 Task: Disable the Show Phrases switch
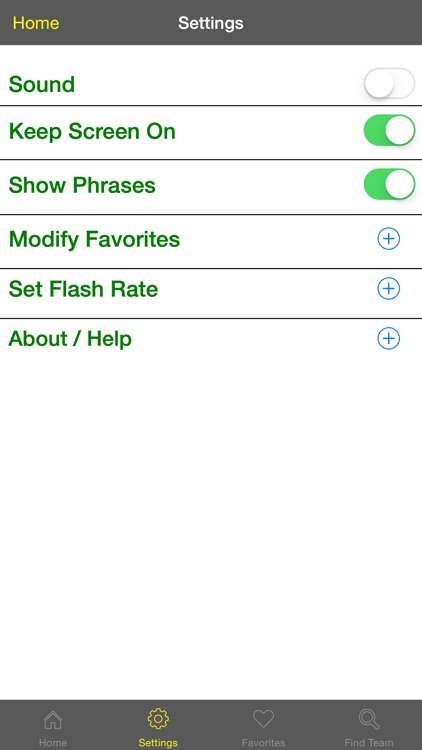pyautogui.click(x=389, y=184)
